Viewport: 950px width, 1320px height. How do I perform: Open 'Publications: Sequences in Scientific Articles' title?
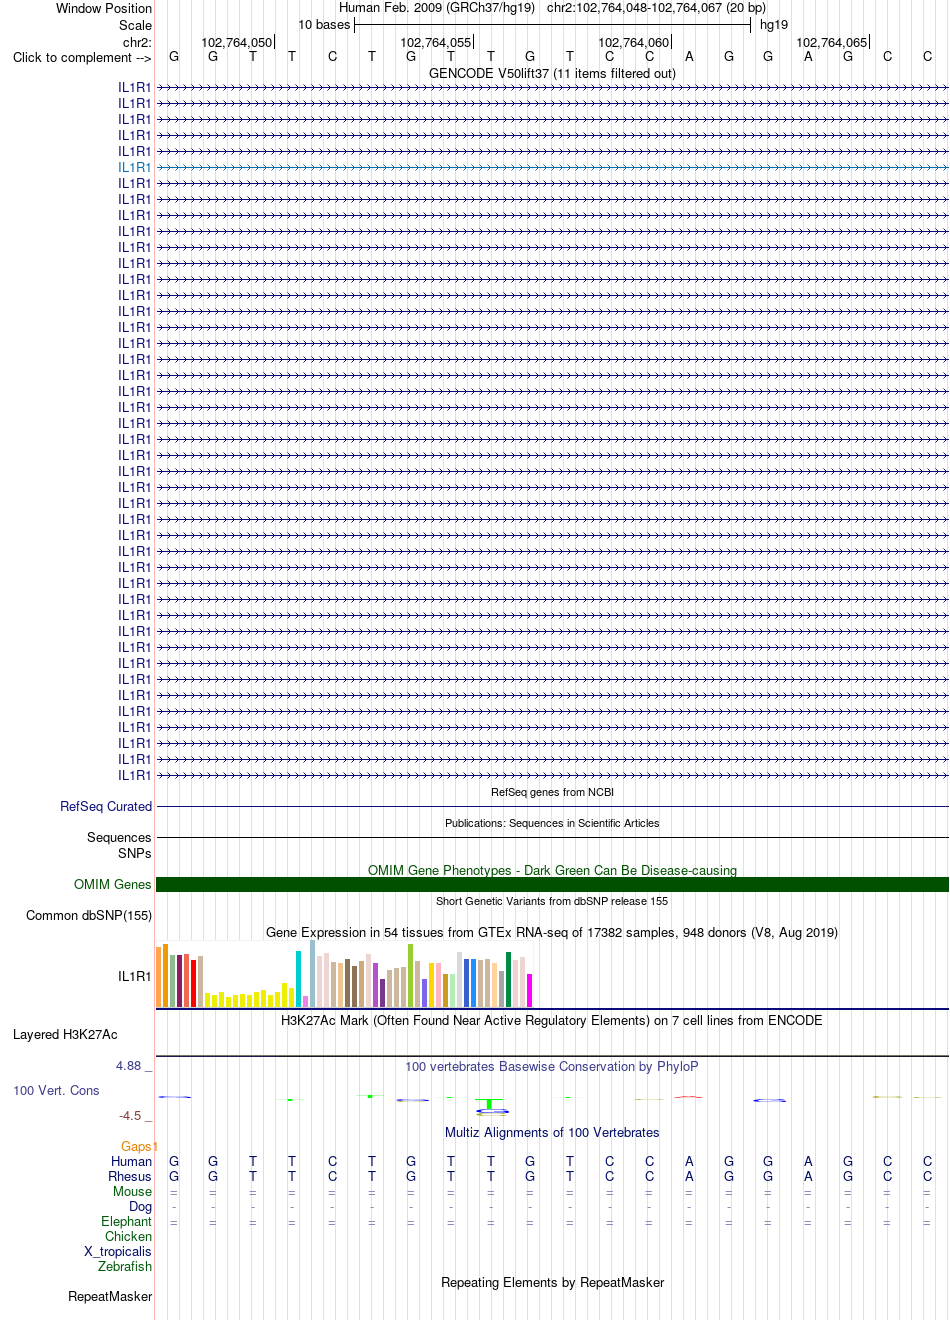tap(552, 823)
